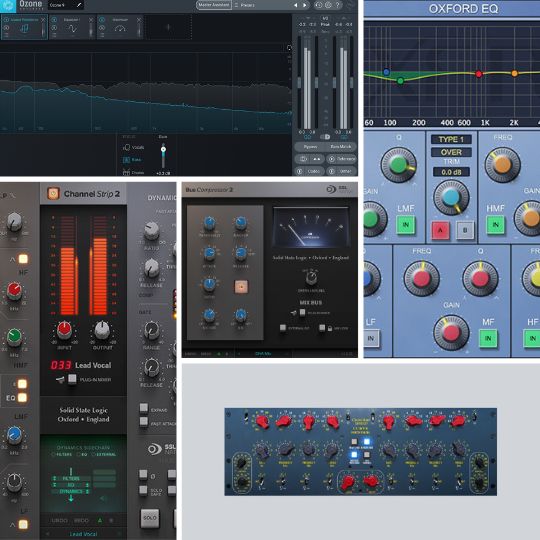Toggle the LMF IN button in Oxford EQ
The height and width of the screenshot is (540, 540).
pos(405,225)
